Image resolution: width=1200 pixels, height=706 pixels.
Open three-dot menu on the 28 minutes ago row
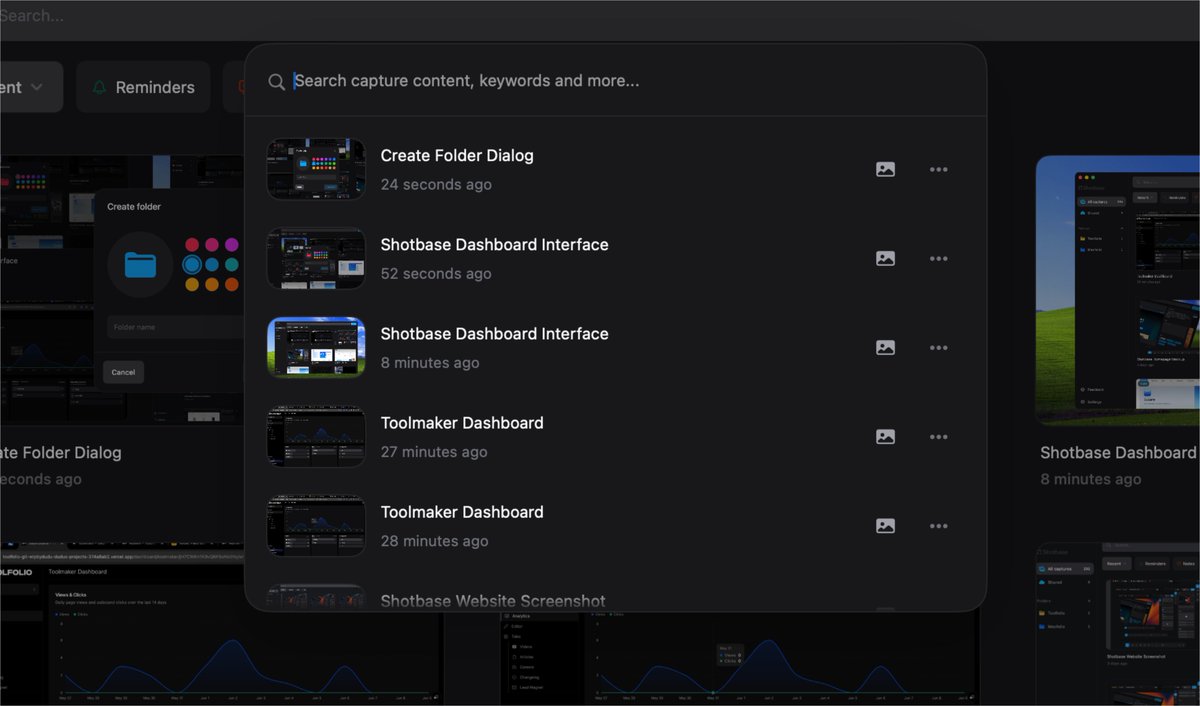tap(938, 526)
